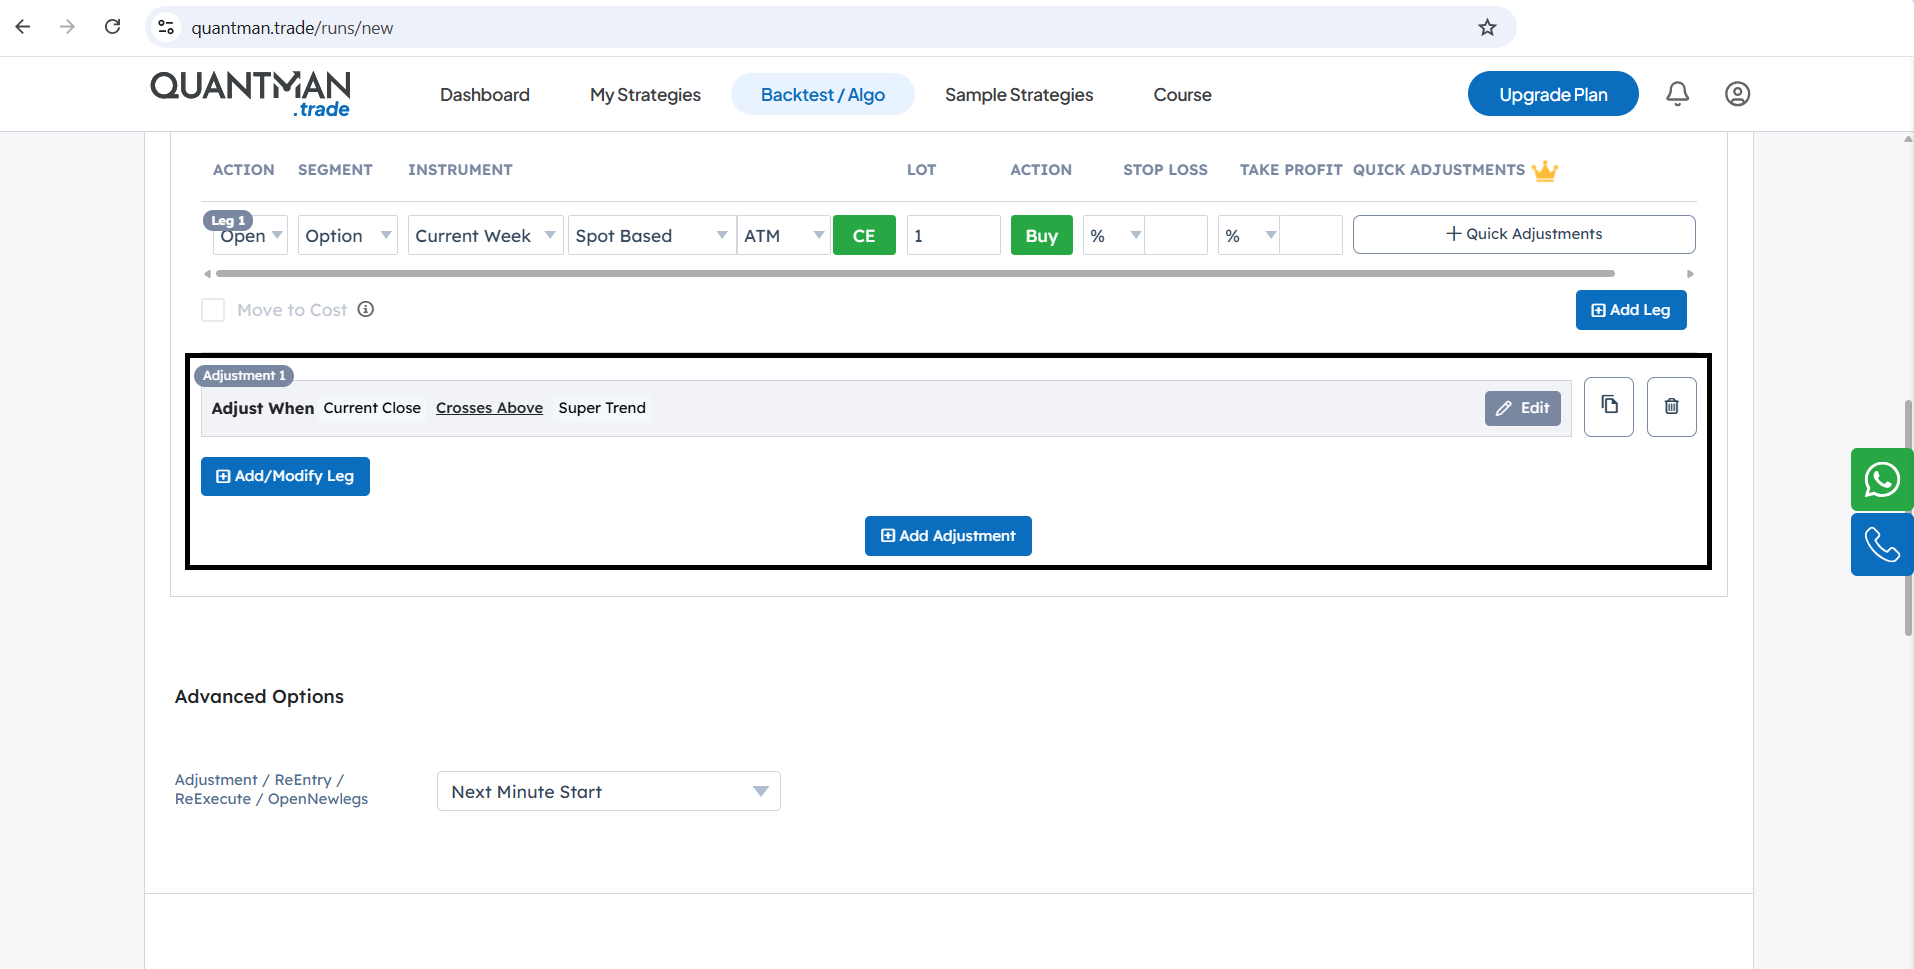Open WhatsApp chat support
Screen dimensions: 1914x969
tap(1882, 479)
